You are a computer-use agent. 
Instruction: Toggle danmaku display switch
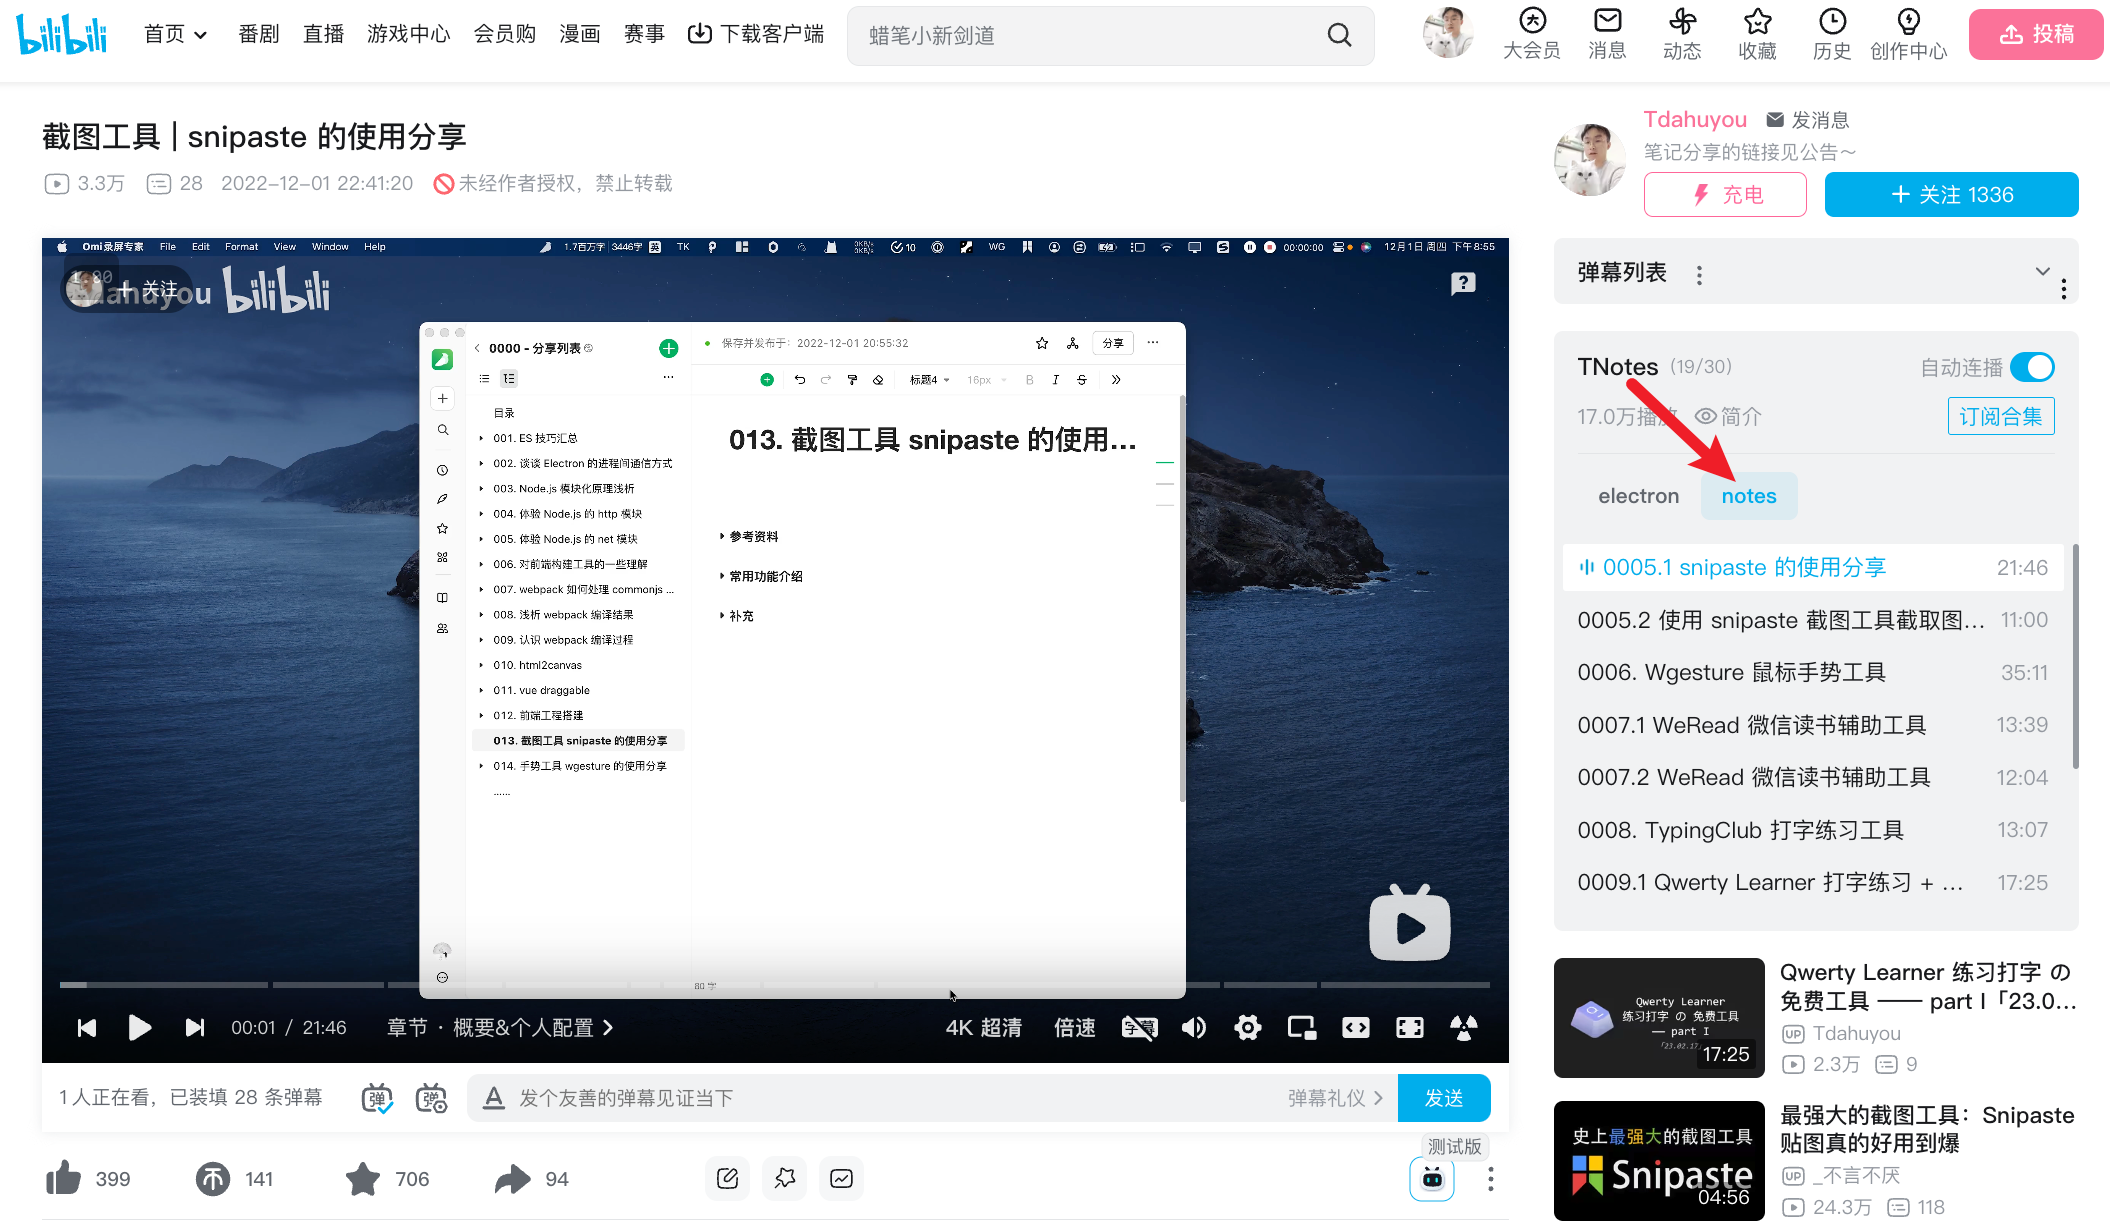(x=377, y=1098)
